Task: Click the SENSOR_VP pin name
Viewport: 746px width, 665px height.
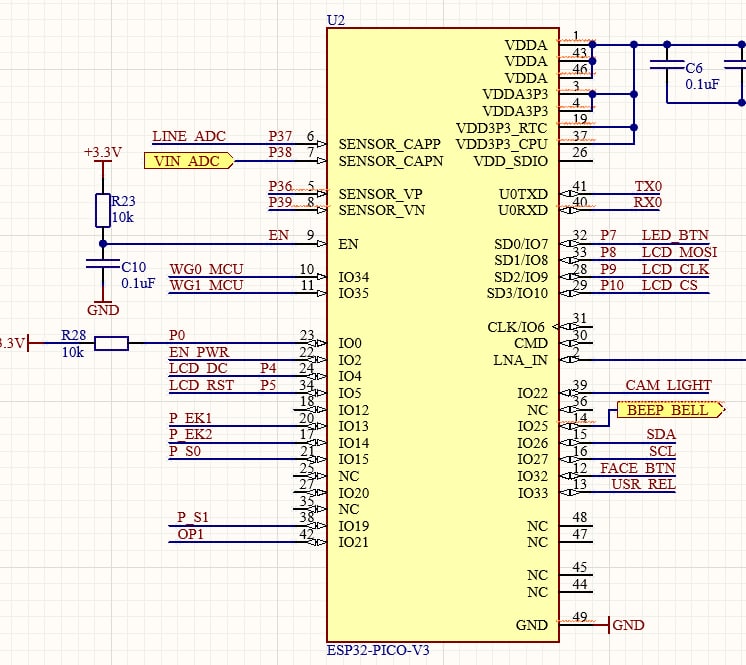Action: point(380,194)
